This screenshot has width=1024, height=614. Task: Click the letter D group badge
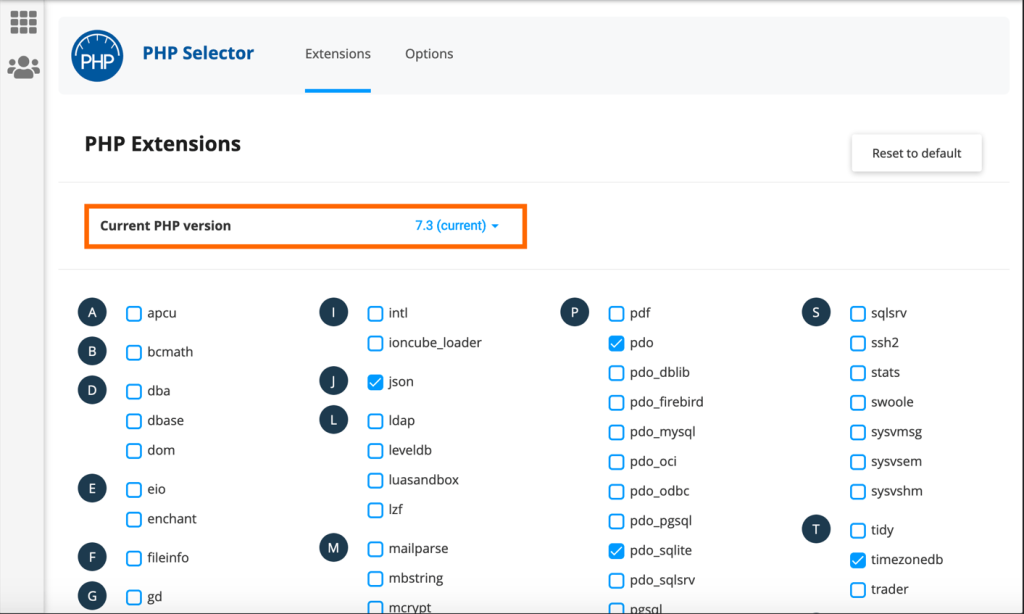(92, 390)
